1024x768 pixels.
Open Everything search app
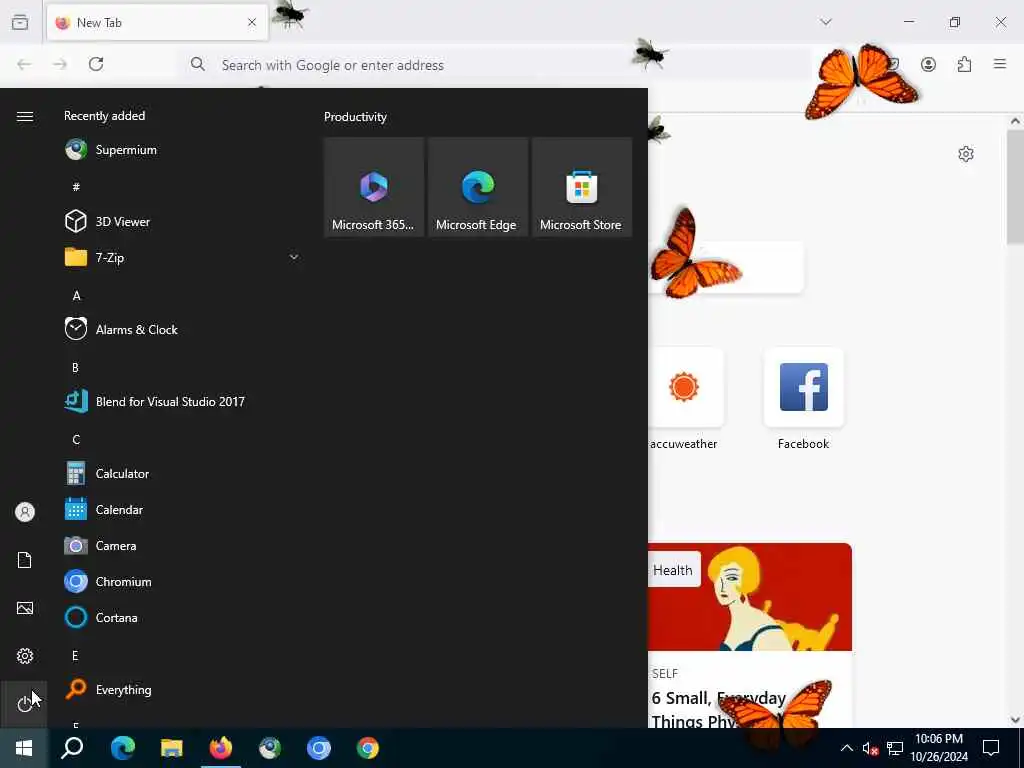click(182, 689)
